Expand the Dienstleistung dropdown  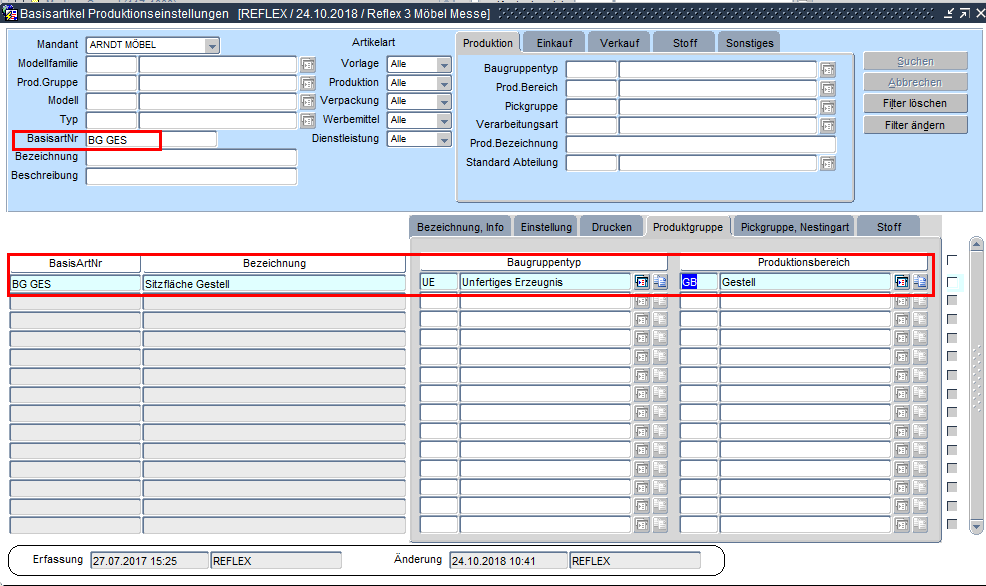[444, 139]
